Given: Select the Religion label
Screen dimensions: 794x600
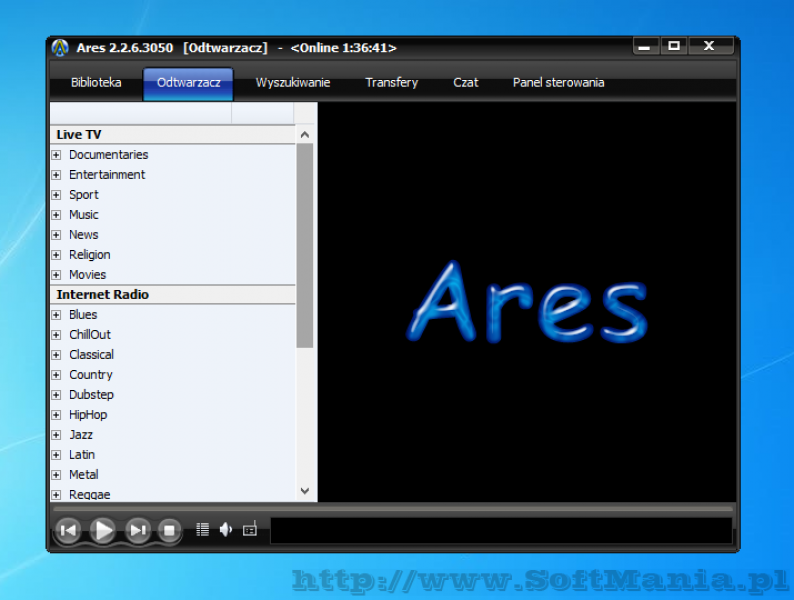Looking at the screenshot, I should pos(90,255).
